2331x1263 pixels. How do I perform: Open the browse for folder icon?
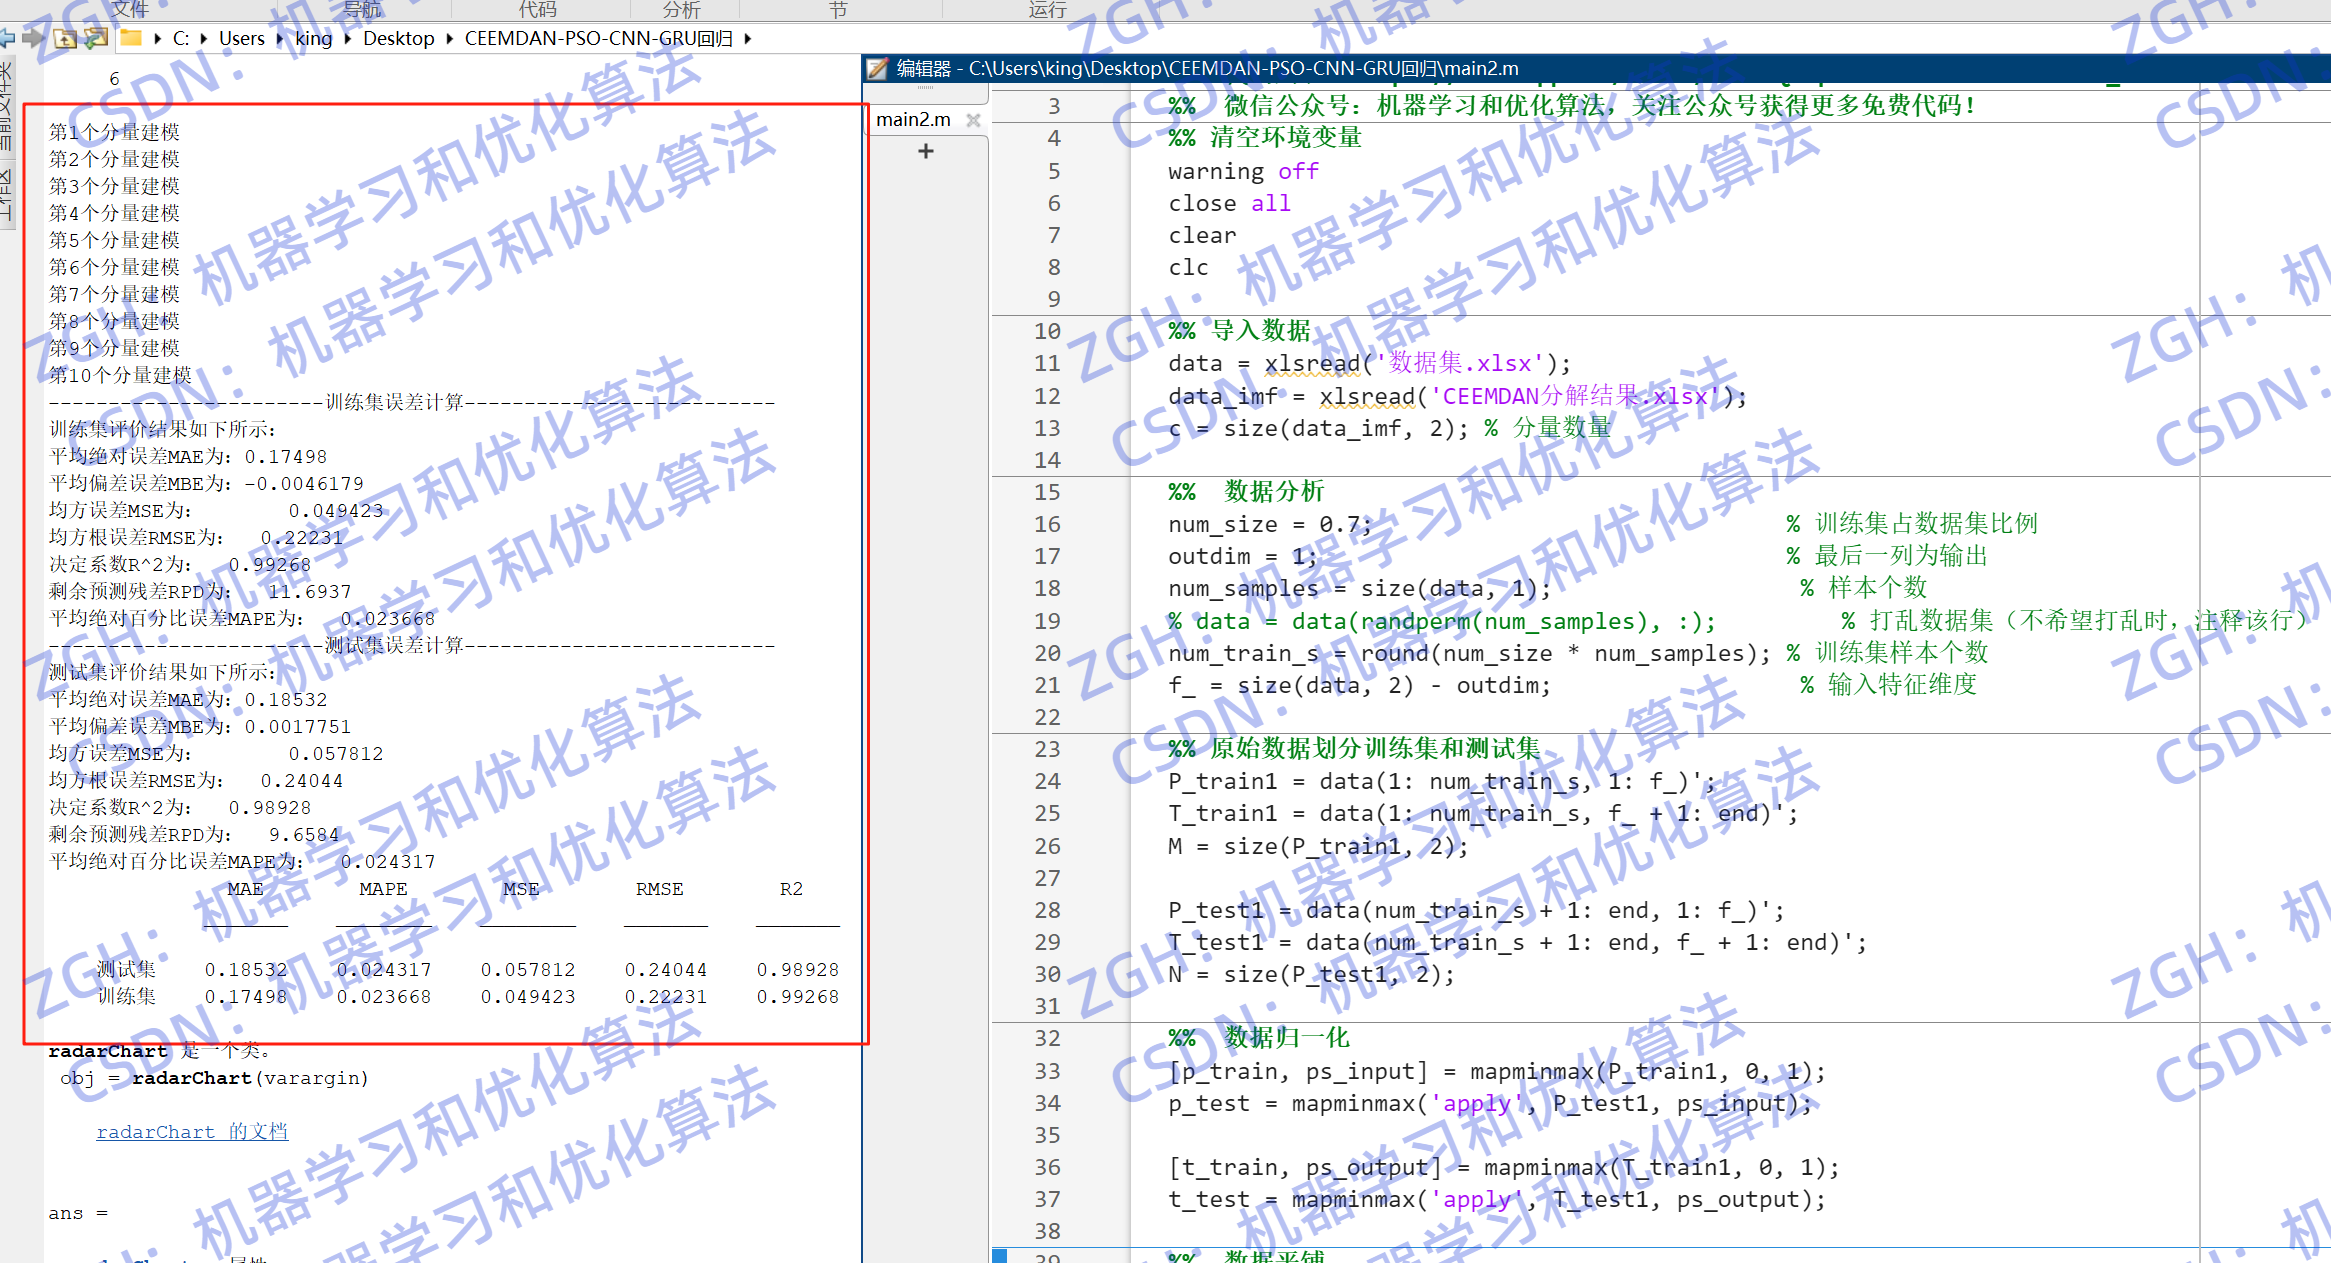tap(96, 38)
